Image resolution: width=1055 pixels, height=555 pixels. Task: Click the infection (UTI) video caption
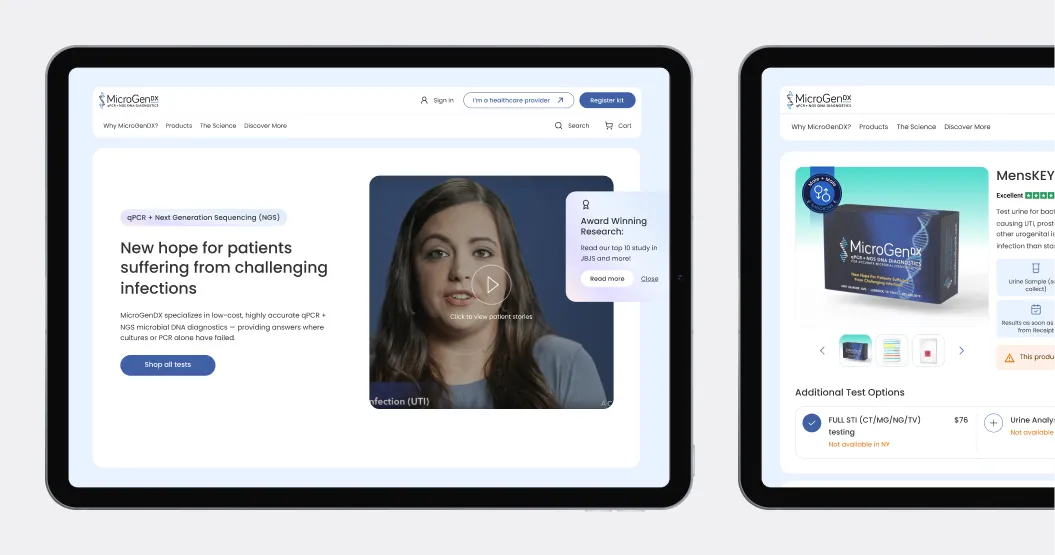coord(400,402)
